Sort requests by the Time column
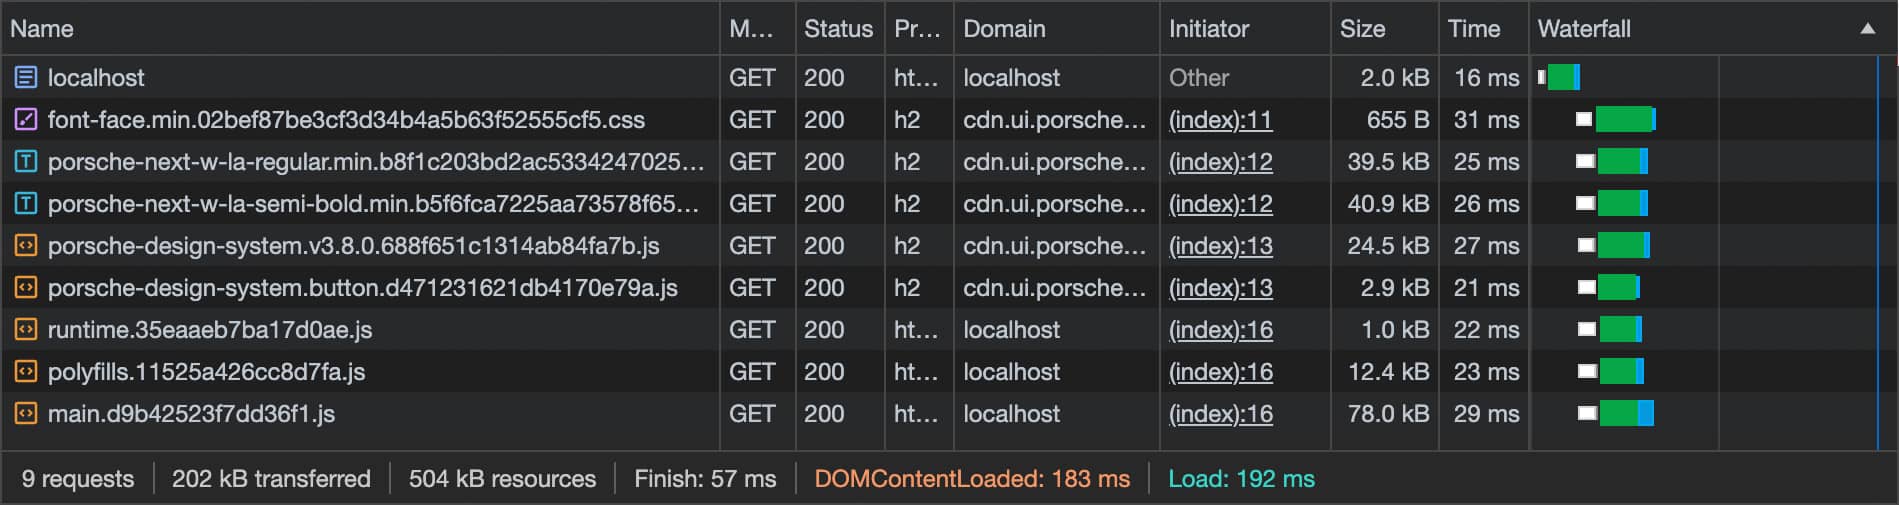The height and width of the screenshot is (505, 1899). (1484, 28)
